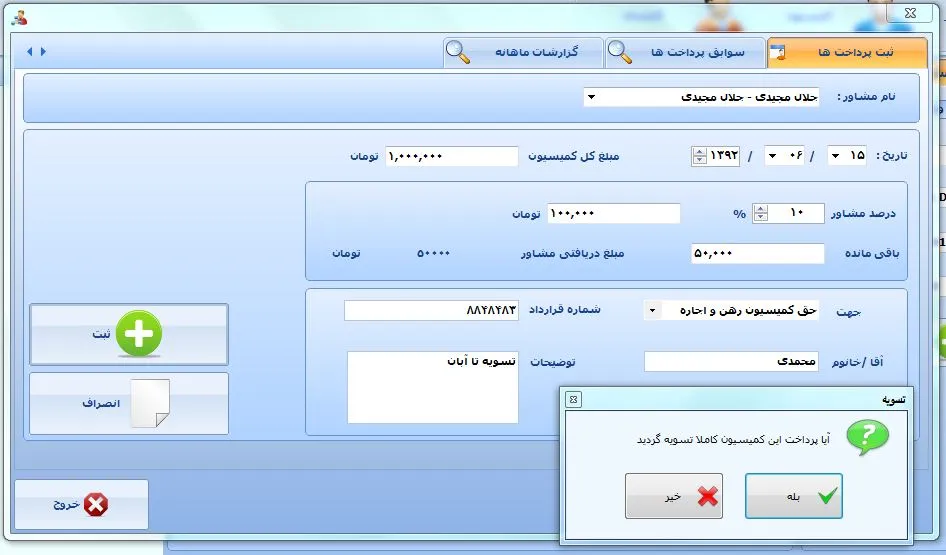Click the blank page icon for انصراف
The image size is (946, 555).
(x=148, y=403)
